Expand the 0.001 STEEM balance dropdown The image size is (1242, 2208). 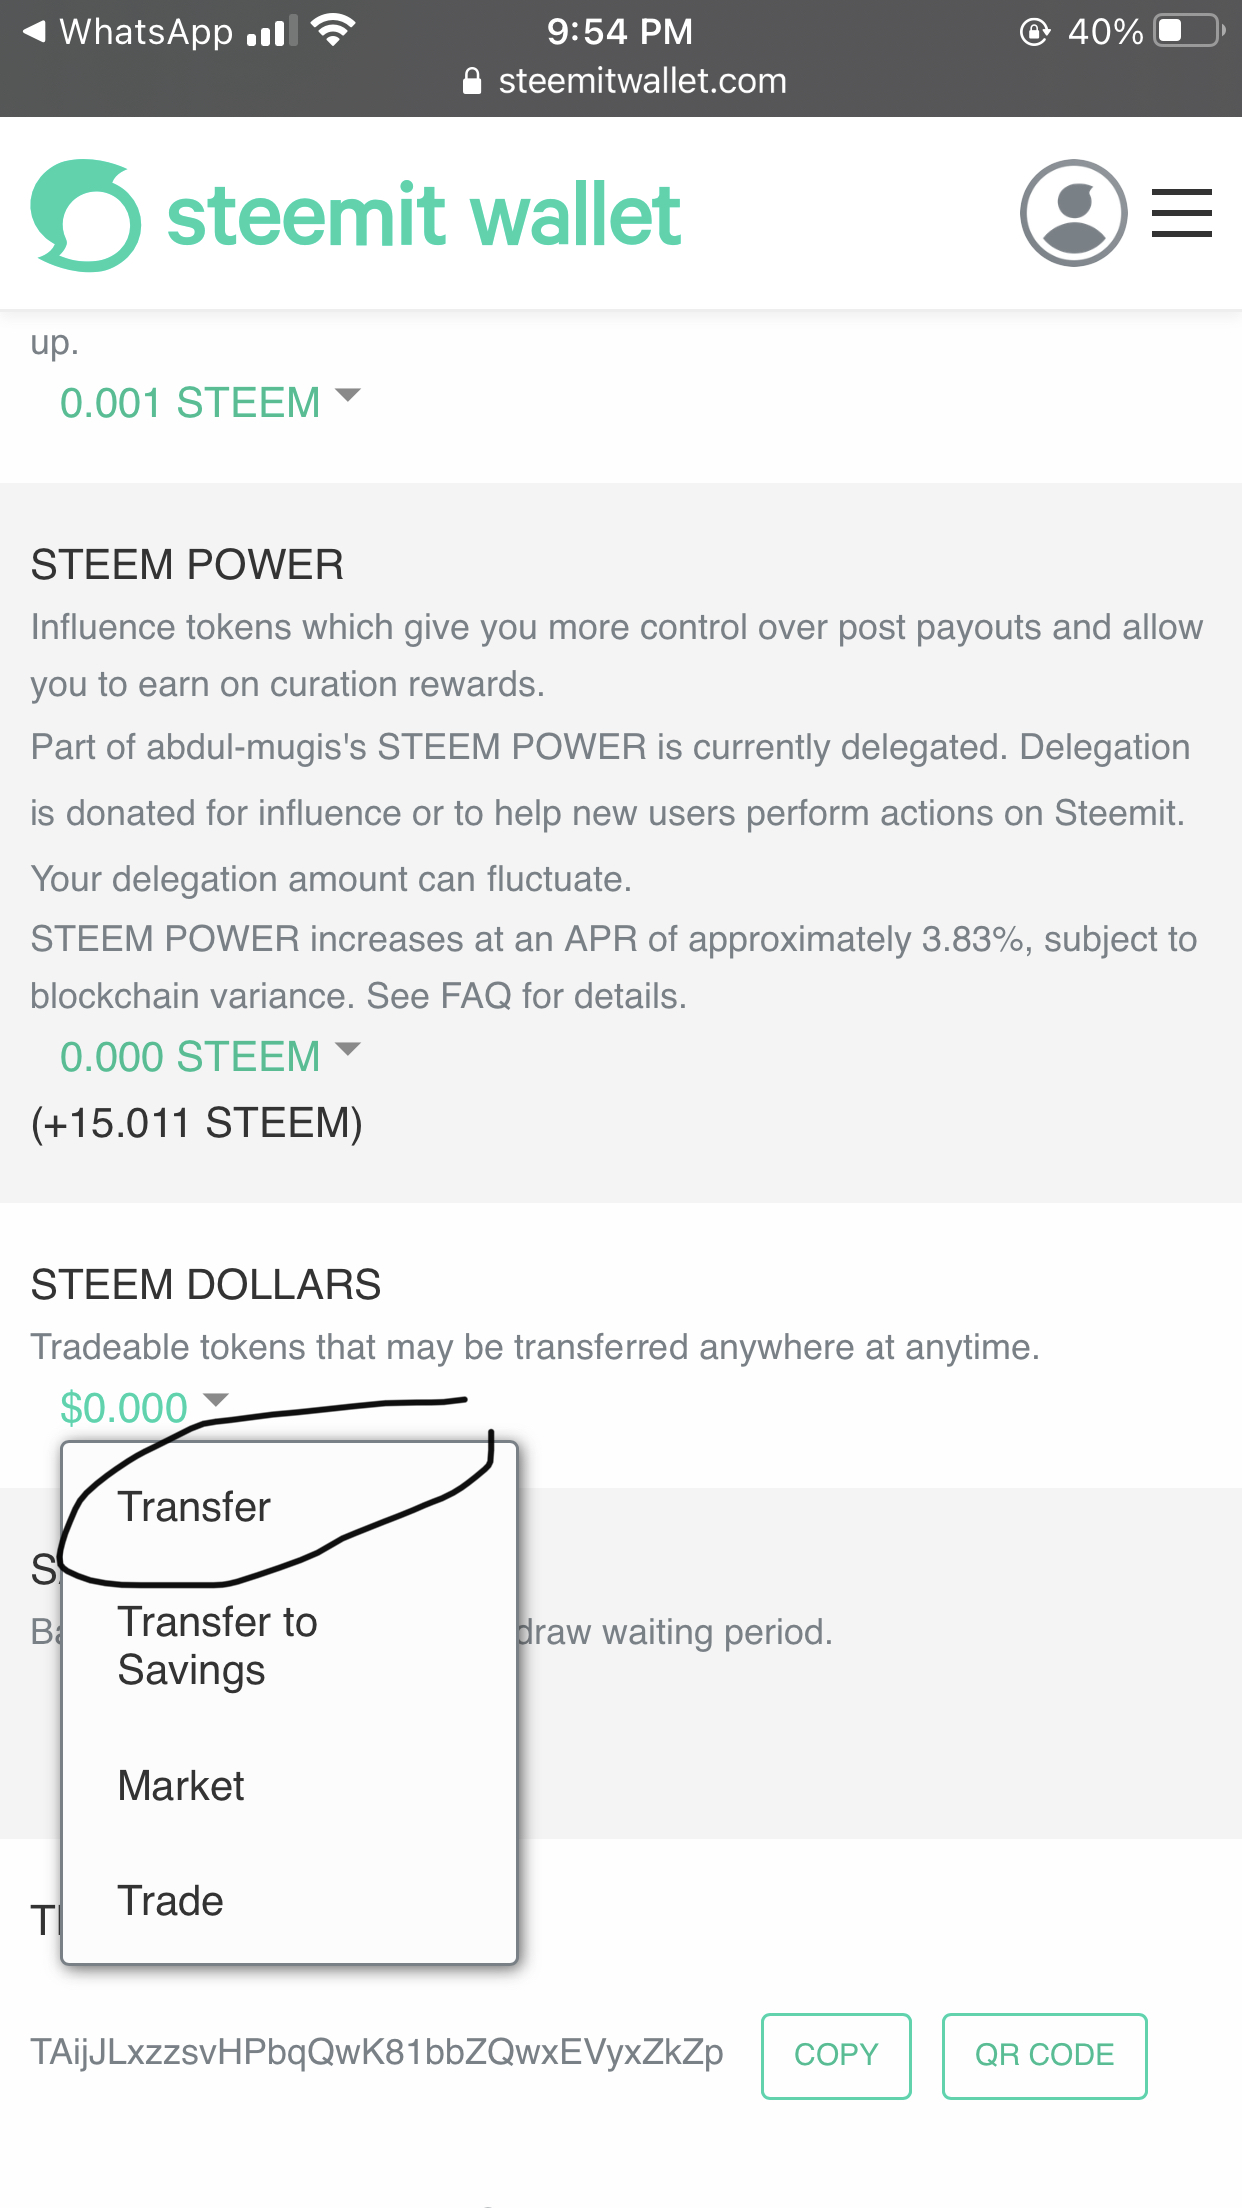208,403
